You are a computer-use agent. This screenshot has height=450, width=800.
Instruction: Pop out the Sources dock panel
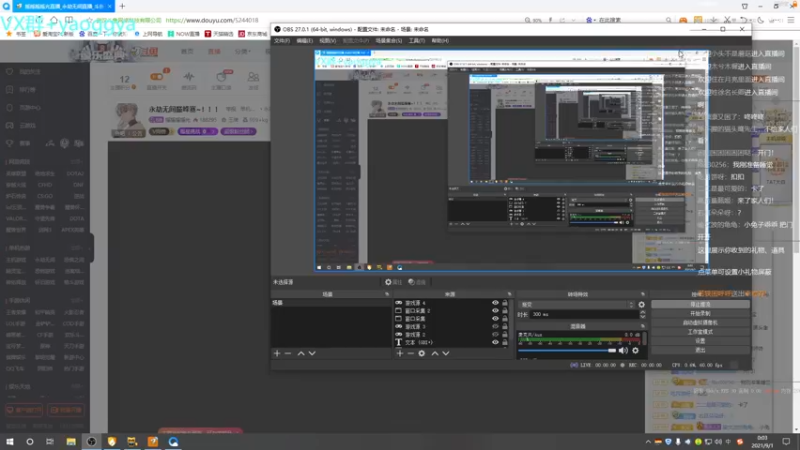pos(509,294)
